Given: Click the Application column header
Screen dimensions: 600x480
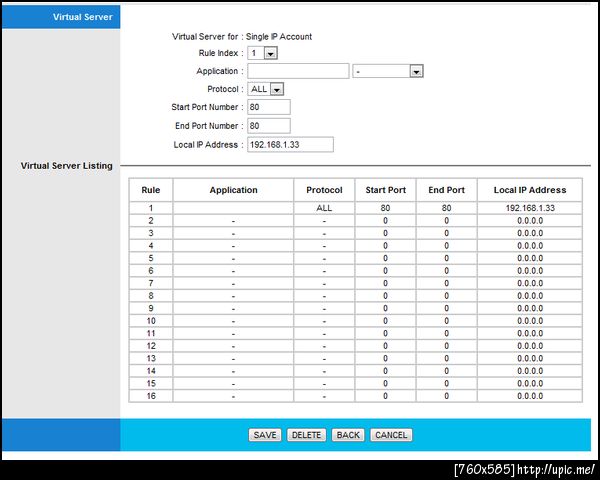Looking at the screenshot, I should pos(233,190).
